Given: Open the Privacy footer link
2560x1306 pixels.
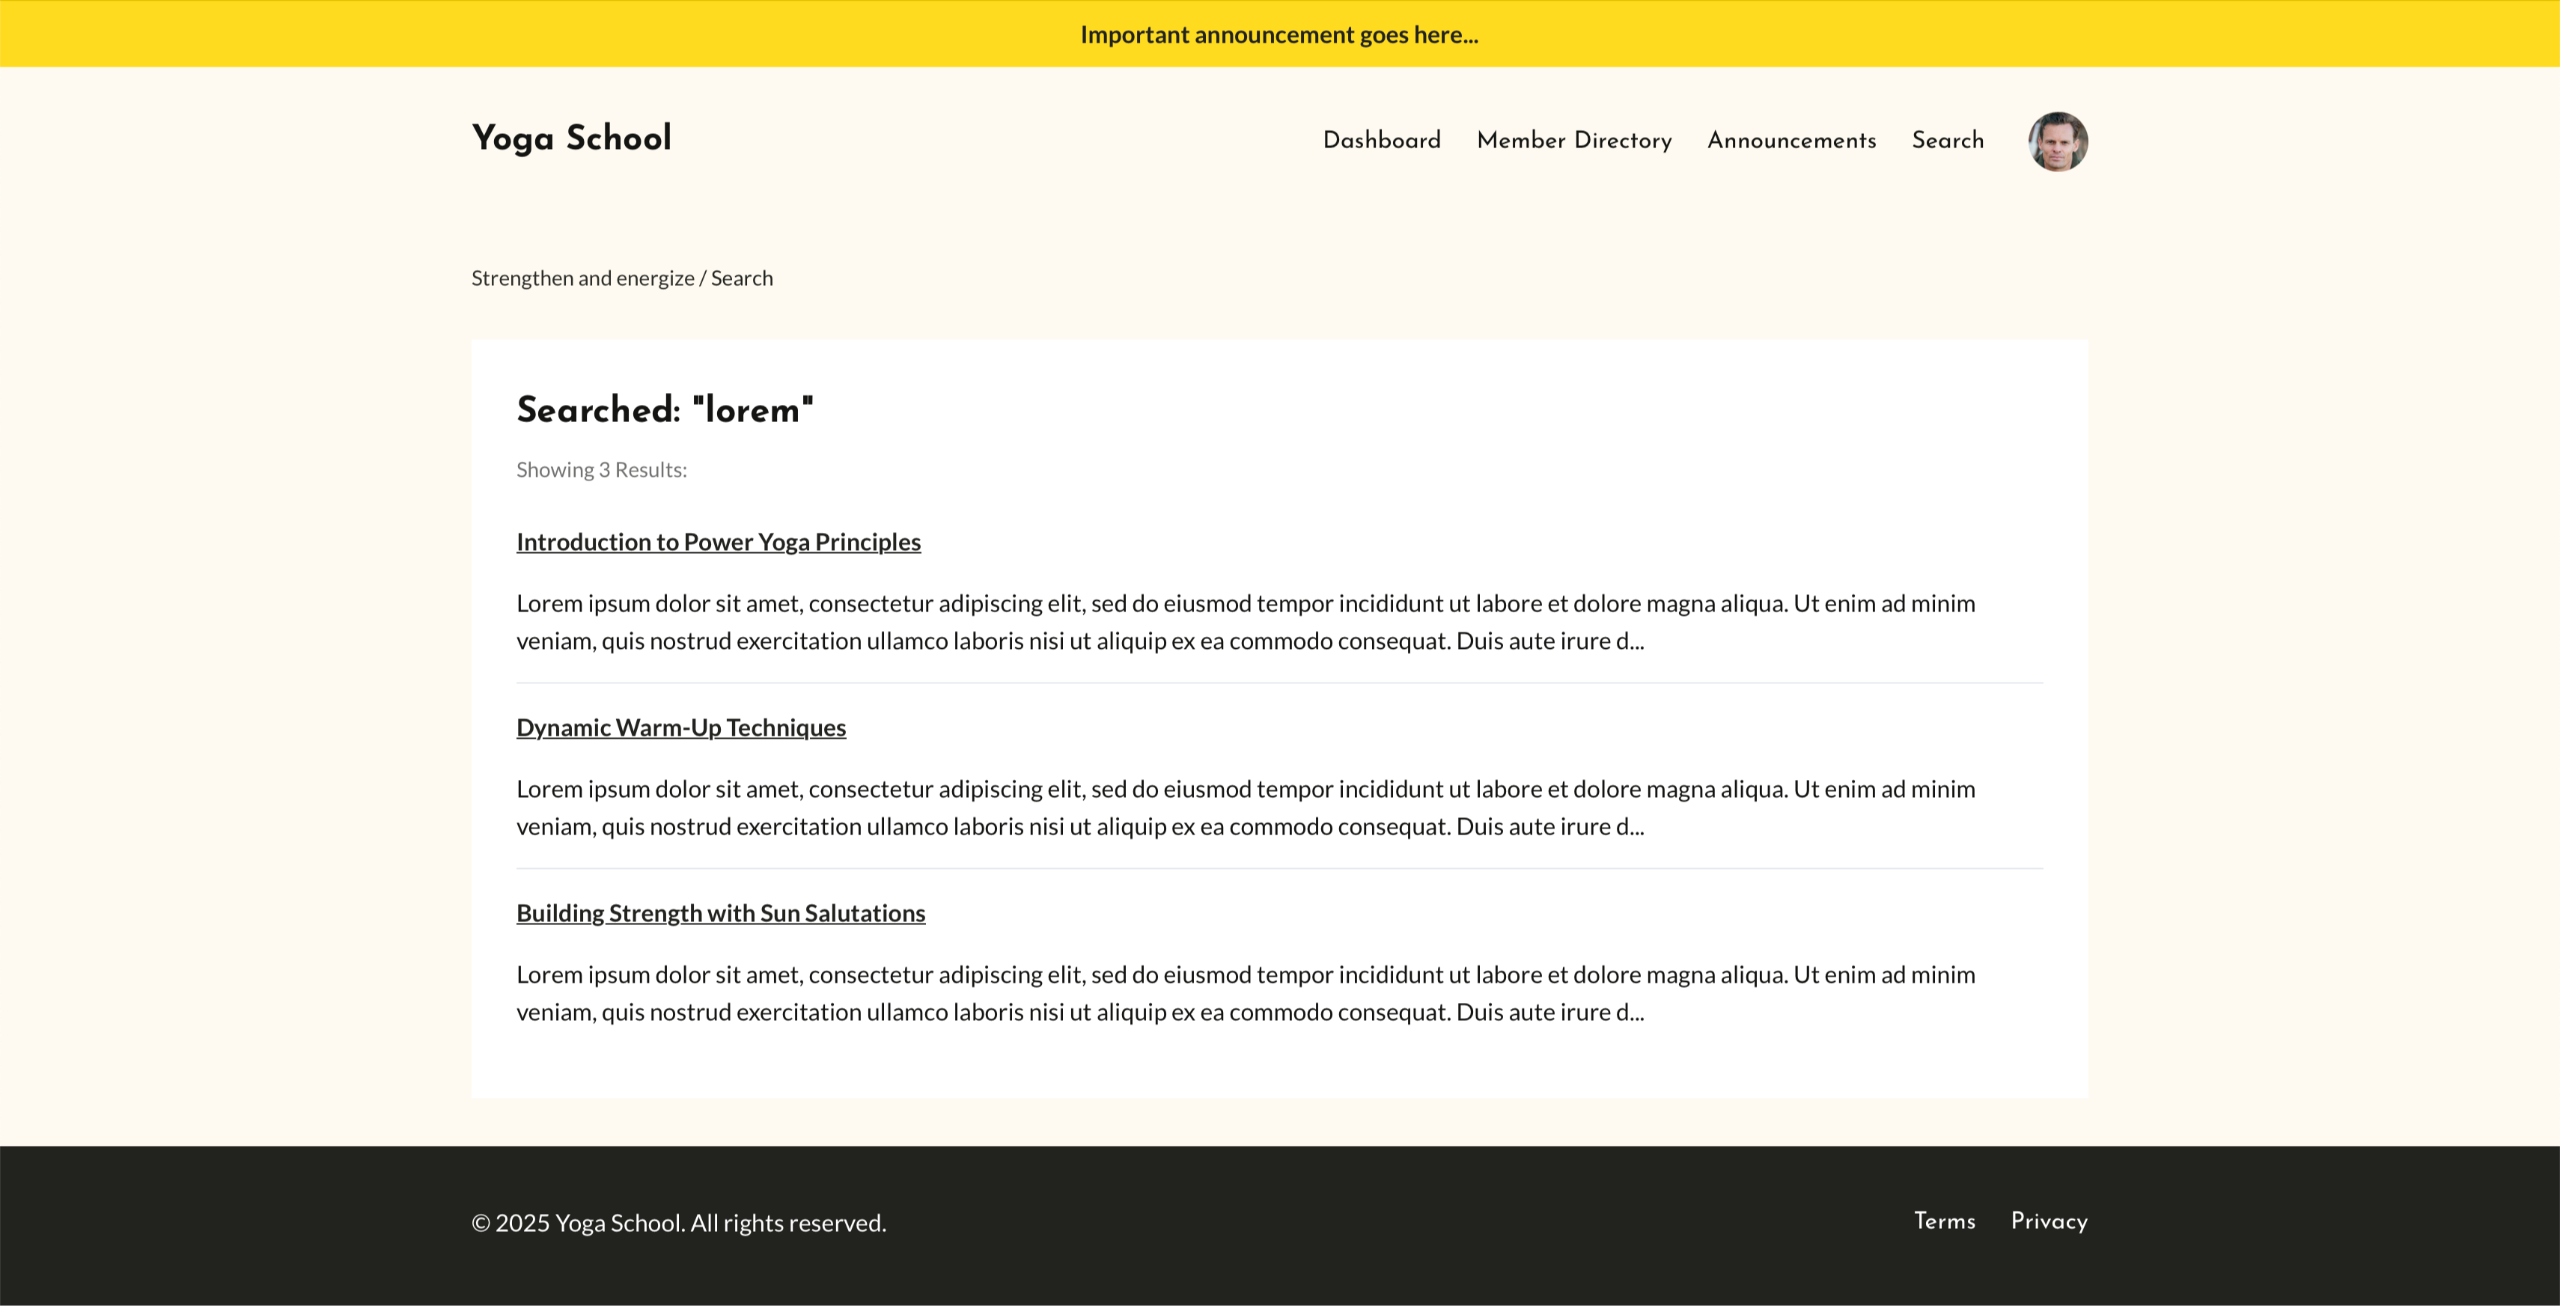Looking at the screenshot, I should (2048, 1221).
